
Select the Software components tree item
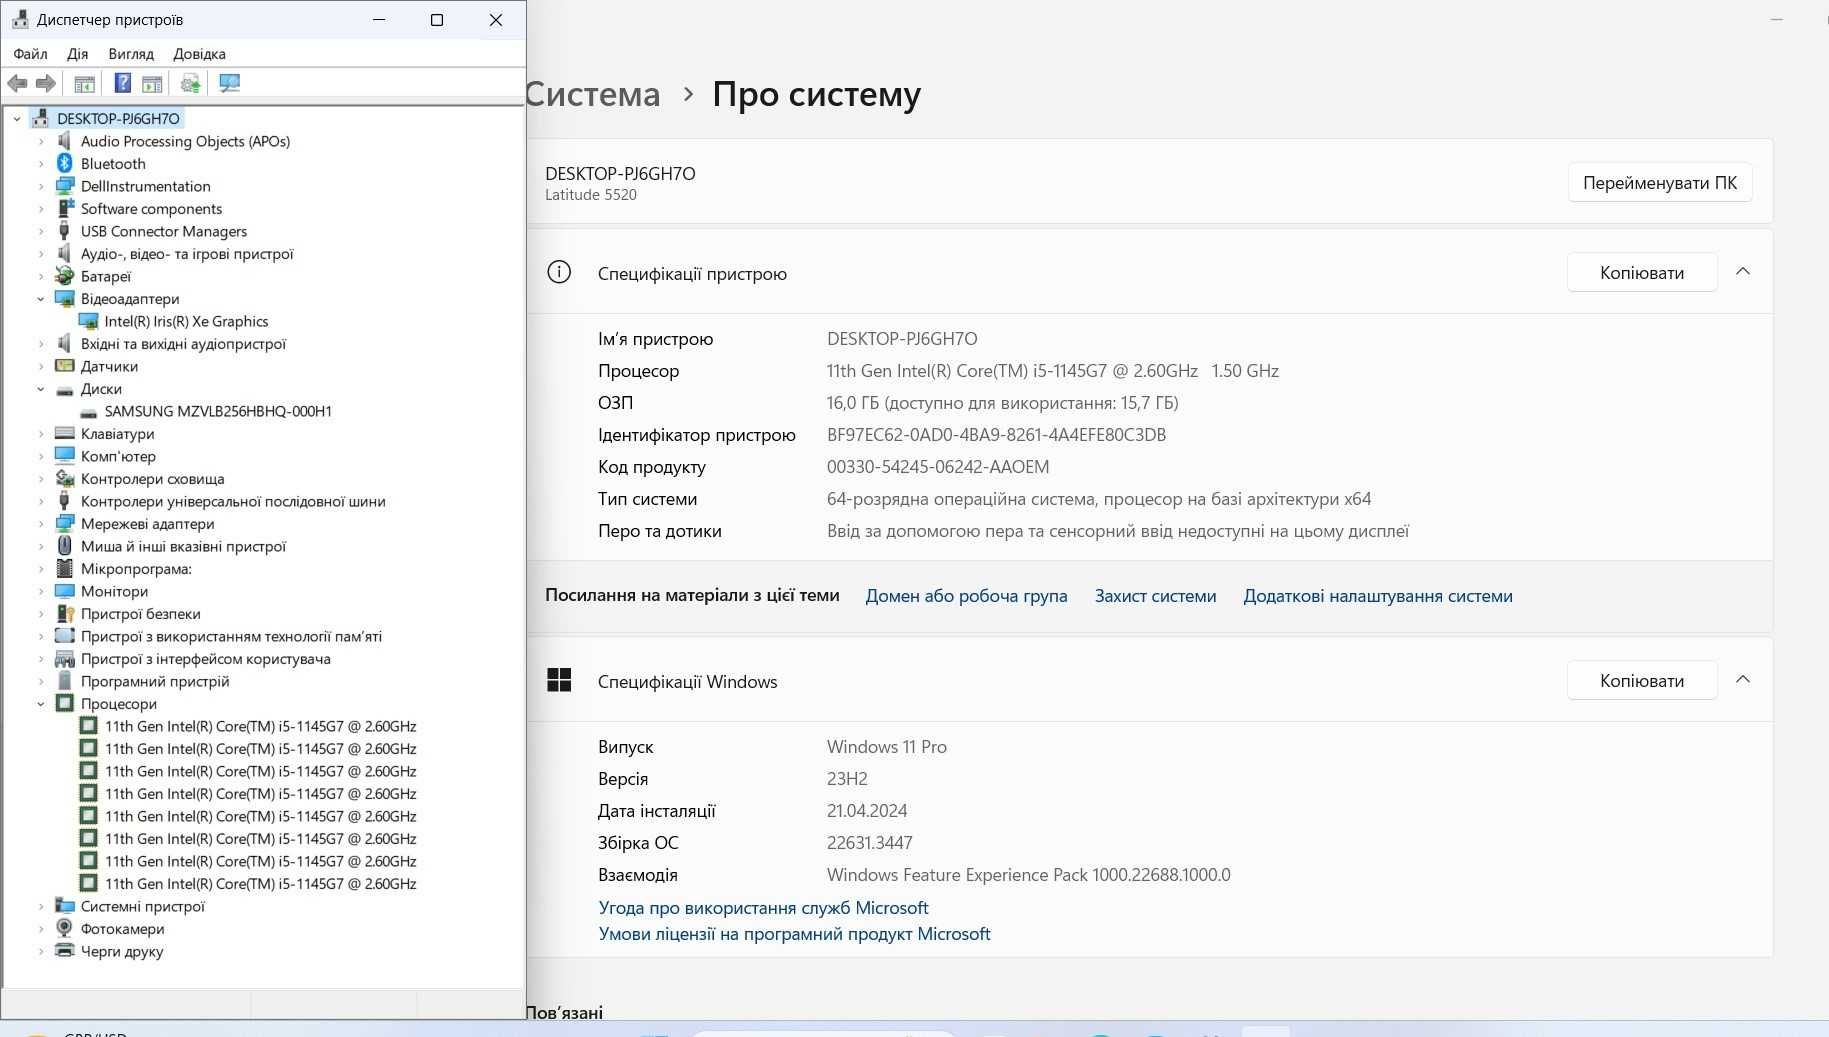point(151,209)
